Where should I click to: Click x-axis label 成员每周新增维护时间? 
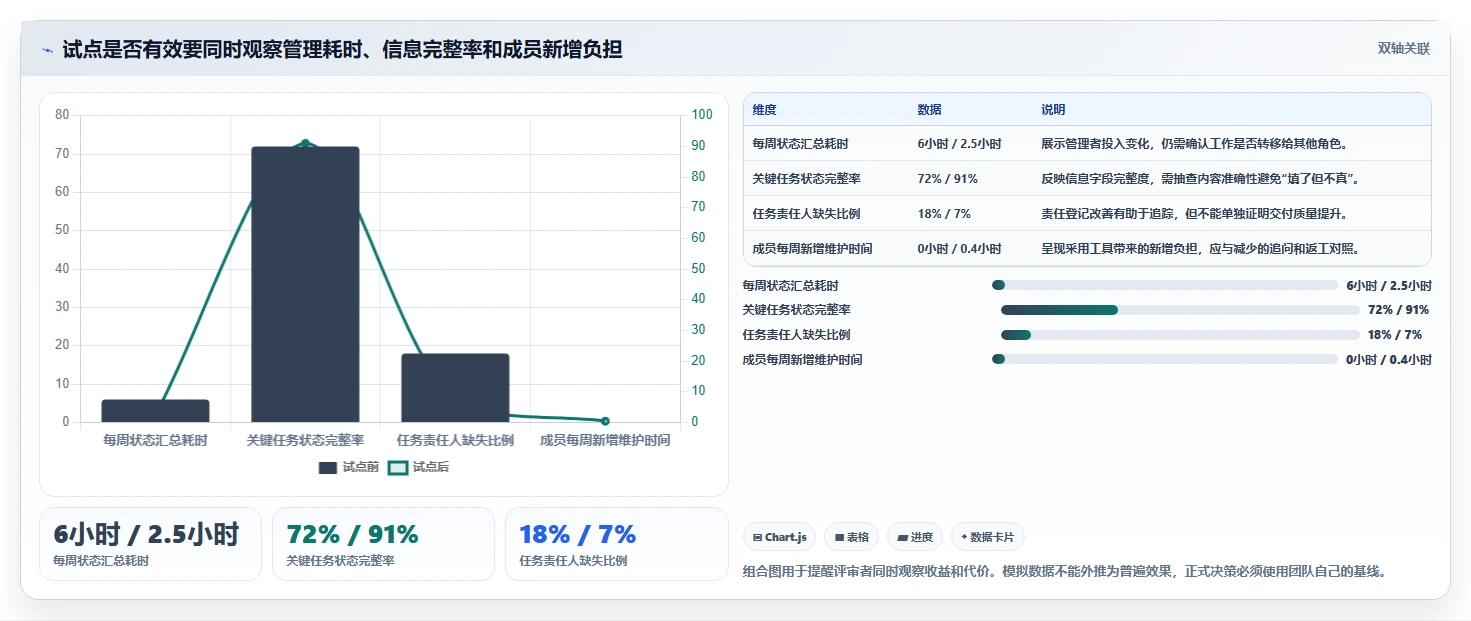(x=605, y=440)
